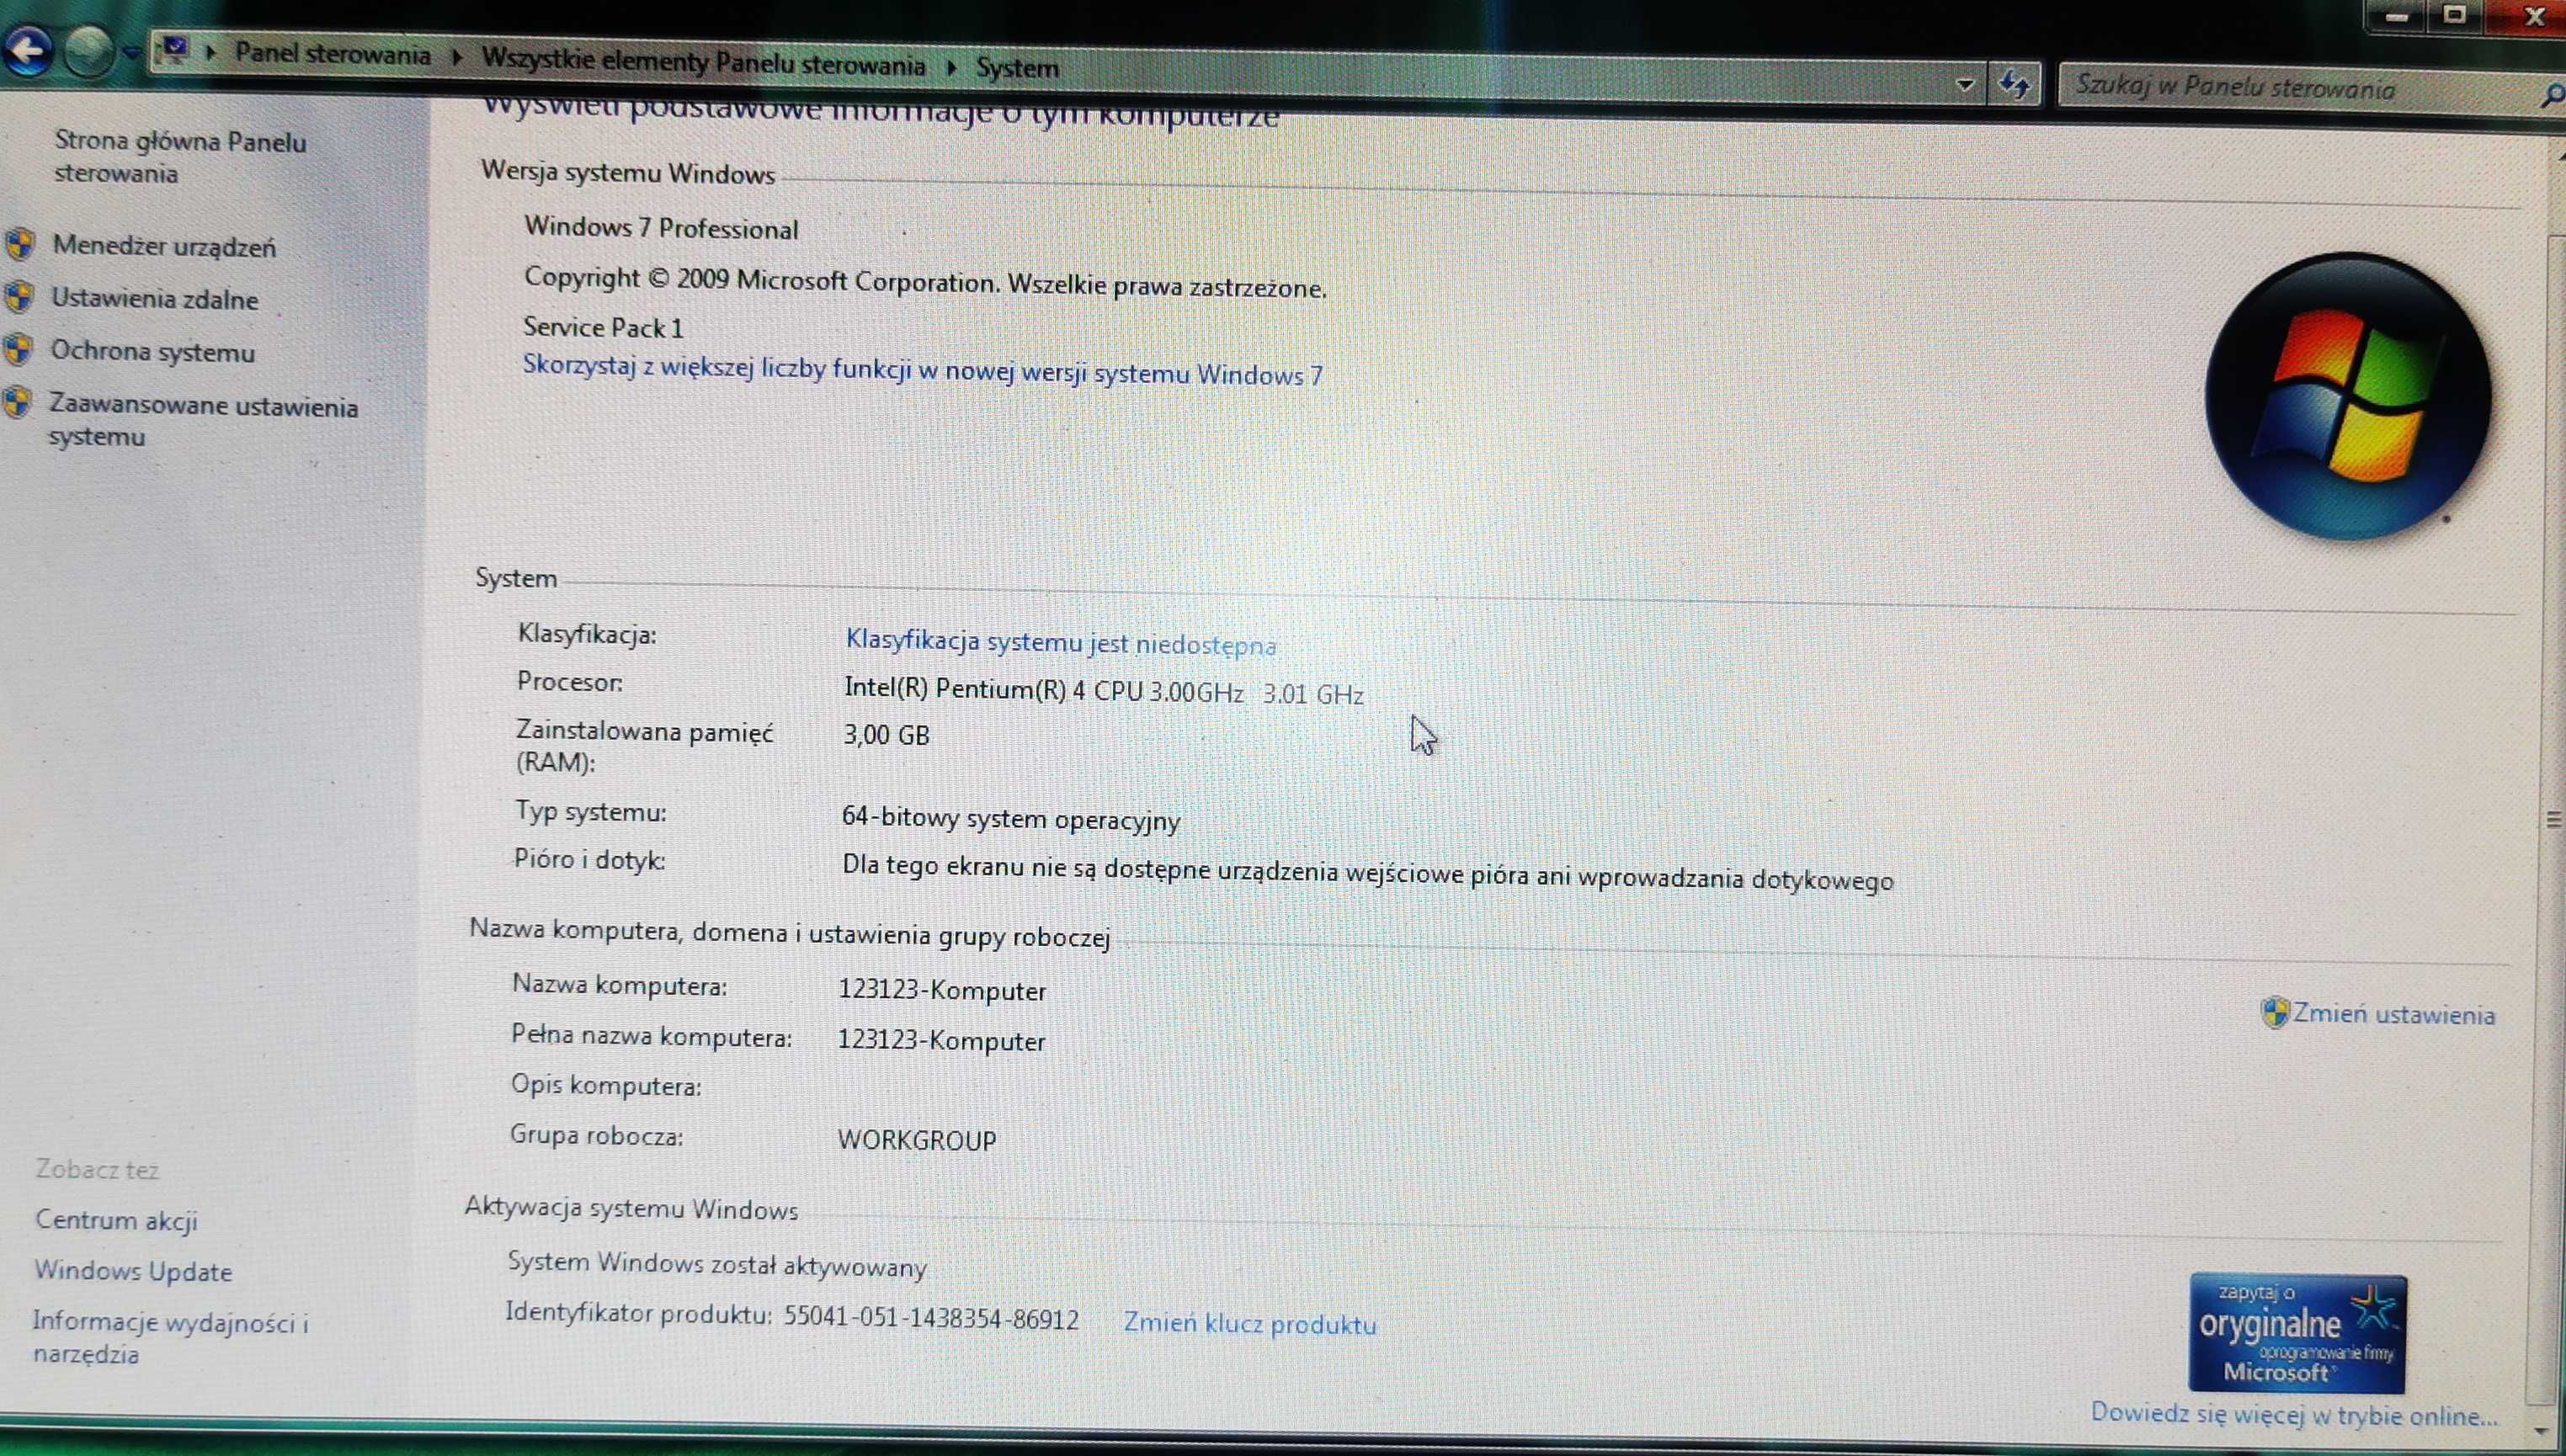
Task: Select Service Pack 1 text
Action: coord(603,327)
